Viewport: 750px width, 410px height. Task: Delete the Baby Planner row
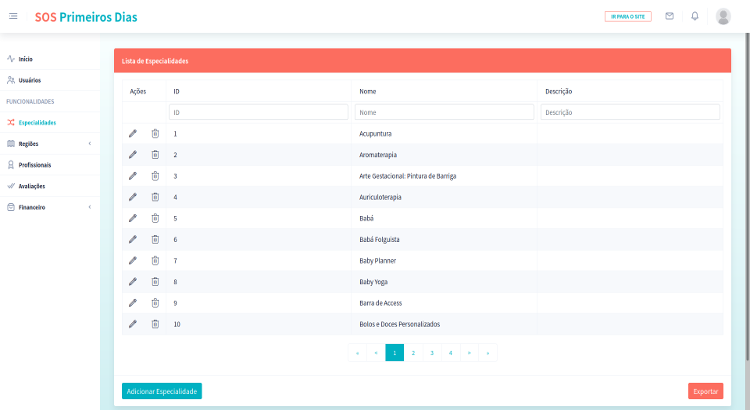155,261
